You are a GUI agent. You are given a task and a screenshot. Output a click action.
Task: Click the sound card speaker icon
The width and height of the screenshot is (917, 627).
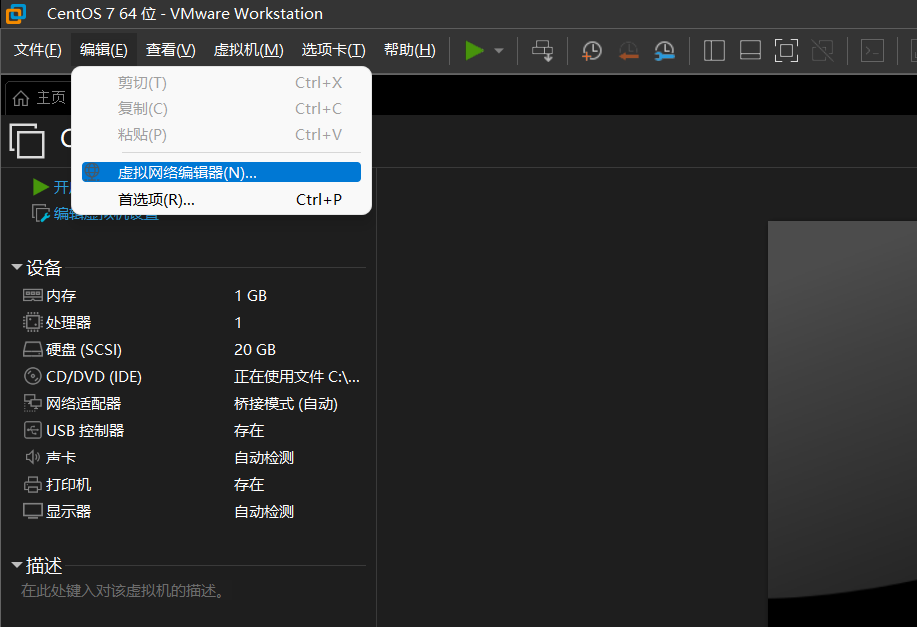click(33, 457)
